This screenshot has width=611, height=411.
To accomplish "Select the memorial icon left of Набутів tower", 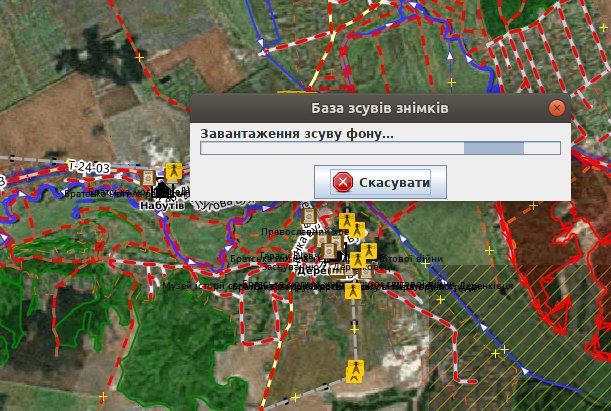I will tap(148, 178).
